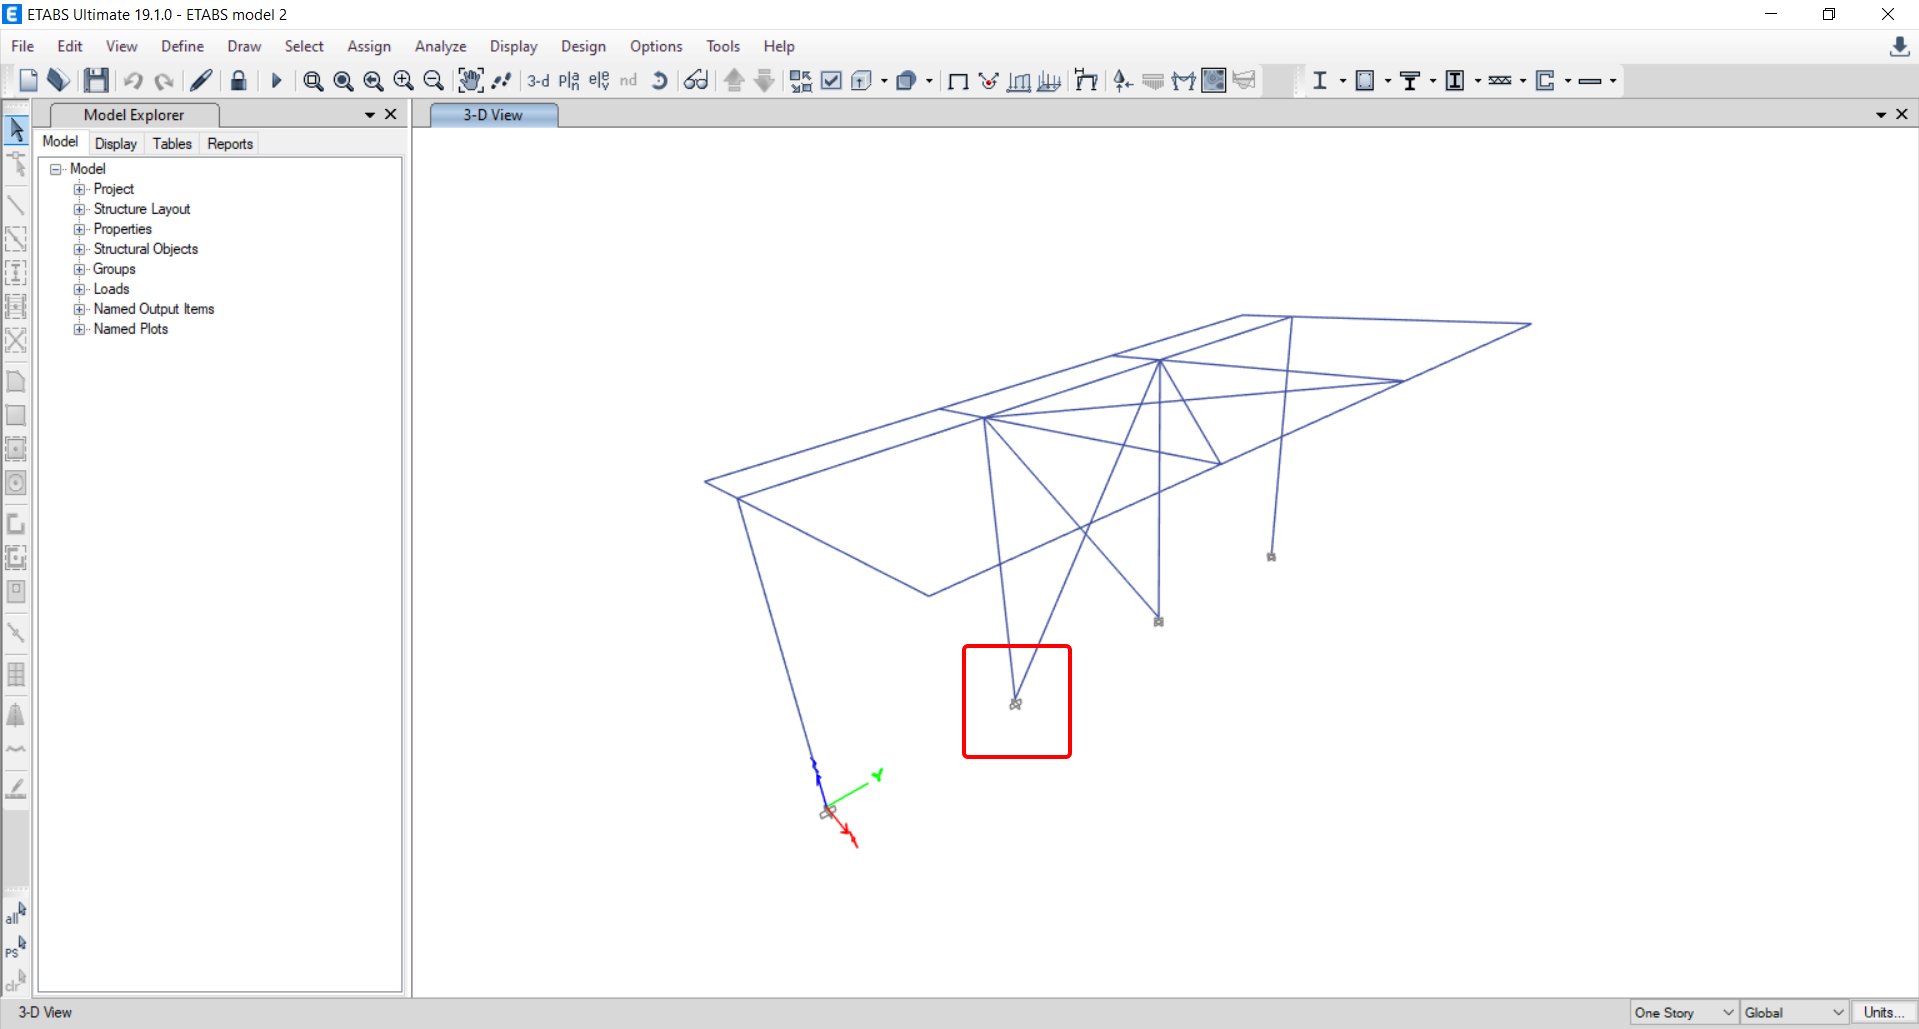1919x1029 pixels.
Task: Rotate the 3D view using rotate icon
Action: point(659,81)
